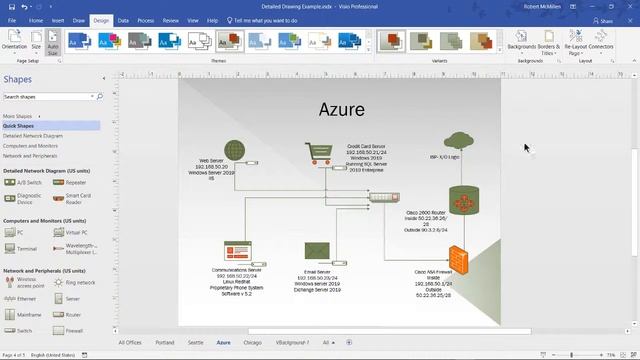Select the Quick Shapes stencil
Screen dimensions: 640x360
[51, 126]
